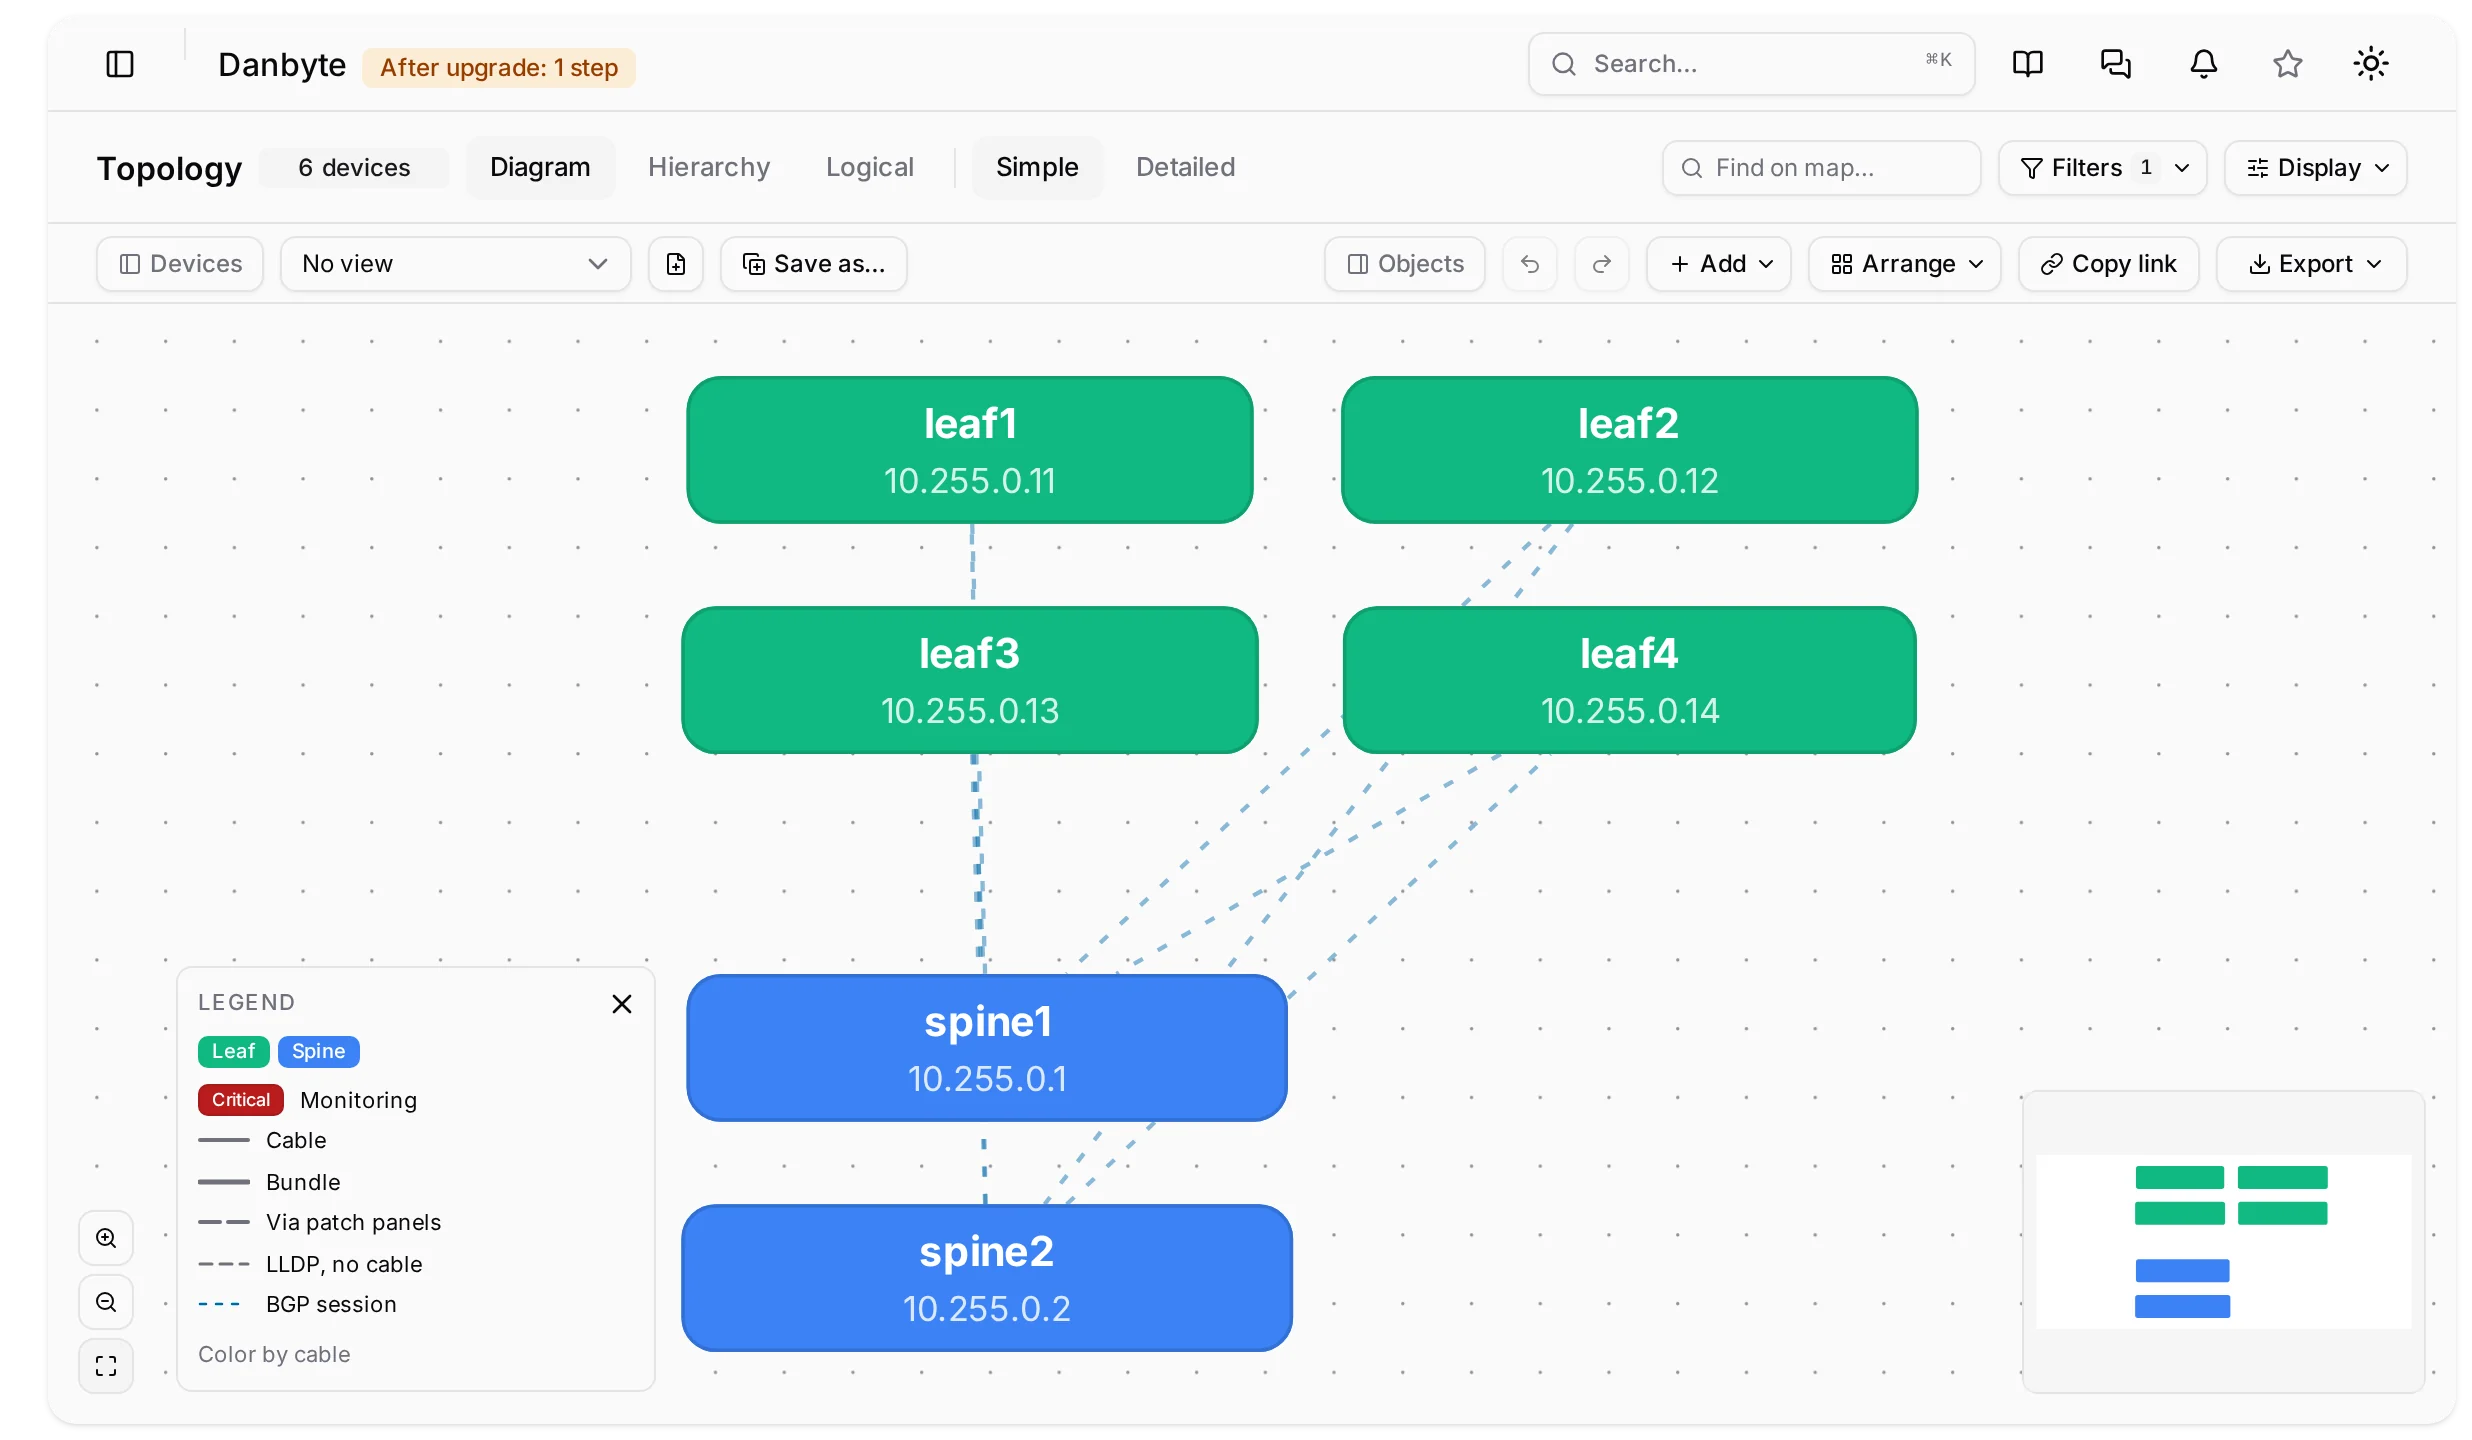Image resolution: width=2472 pixels, height=1440 pixels.
Task: Open the Display dropdown
Action: pyautogui.click(x=2316, y=168)
